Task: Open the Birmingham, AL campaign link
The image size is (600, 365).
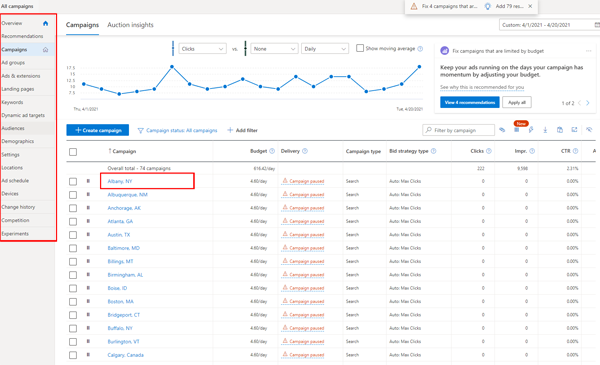Action: coord(125,275)
